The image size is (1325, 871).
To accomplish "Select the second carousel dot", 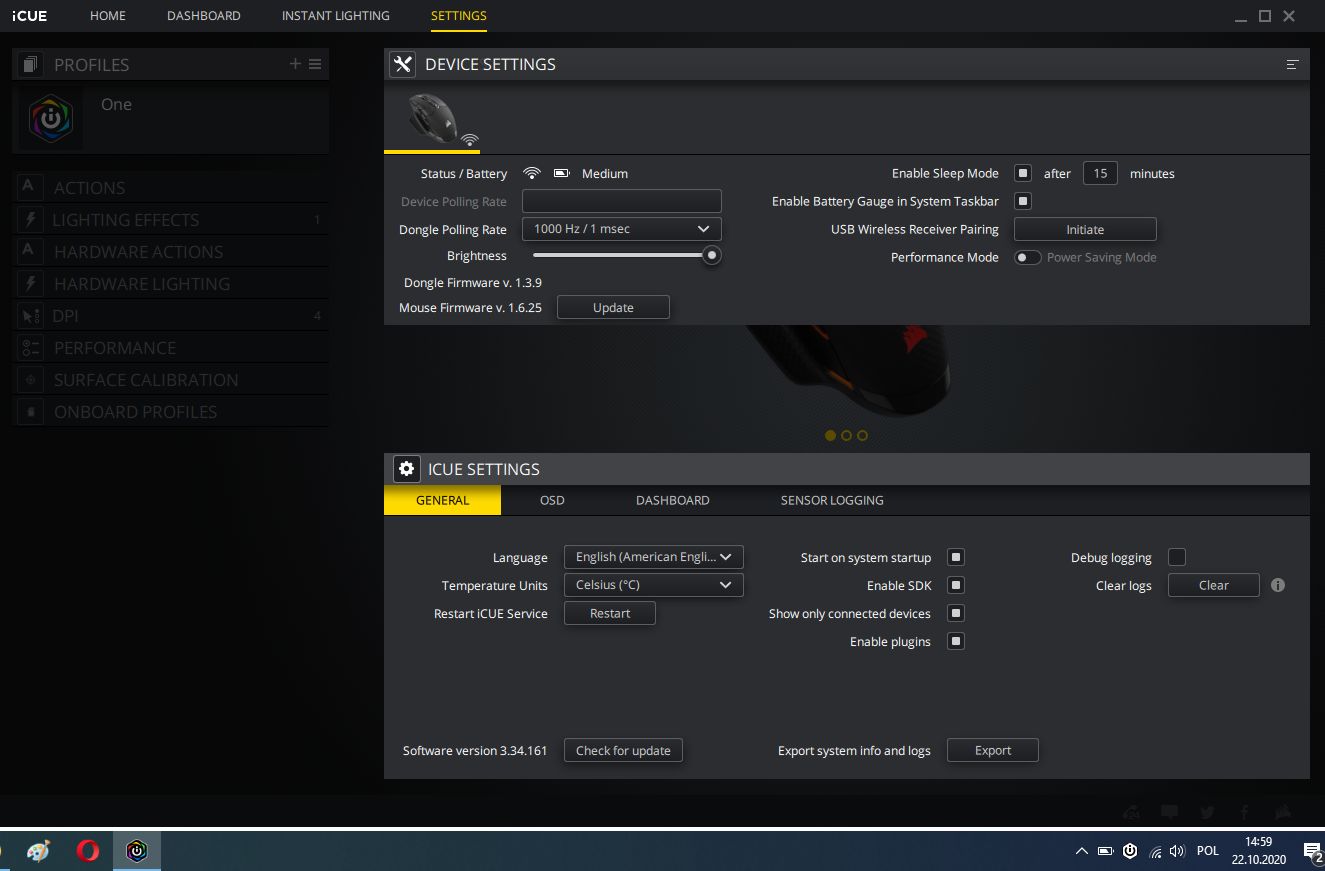I will coord(846,435).
